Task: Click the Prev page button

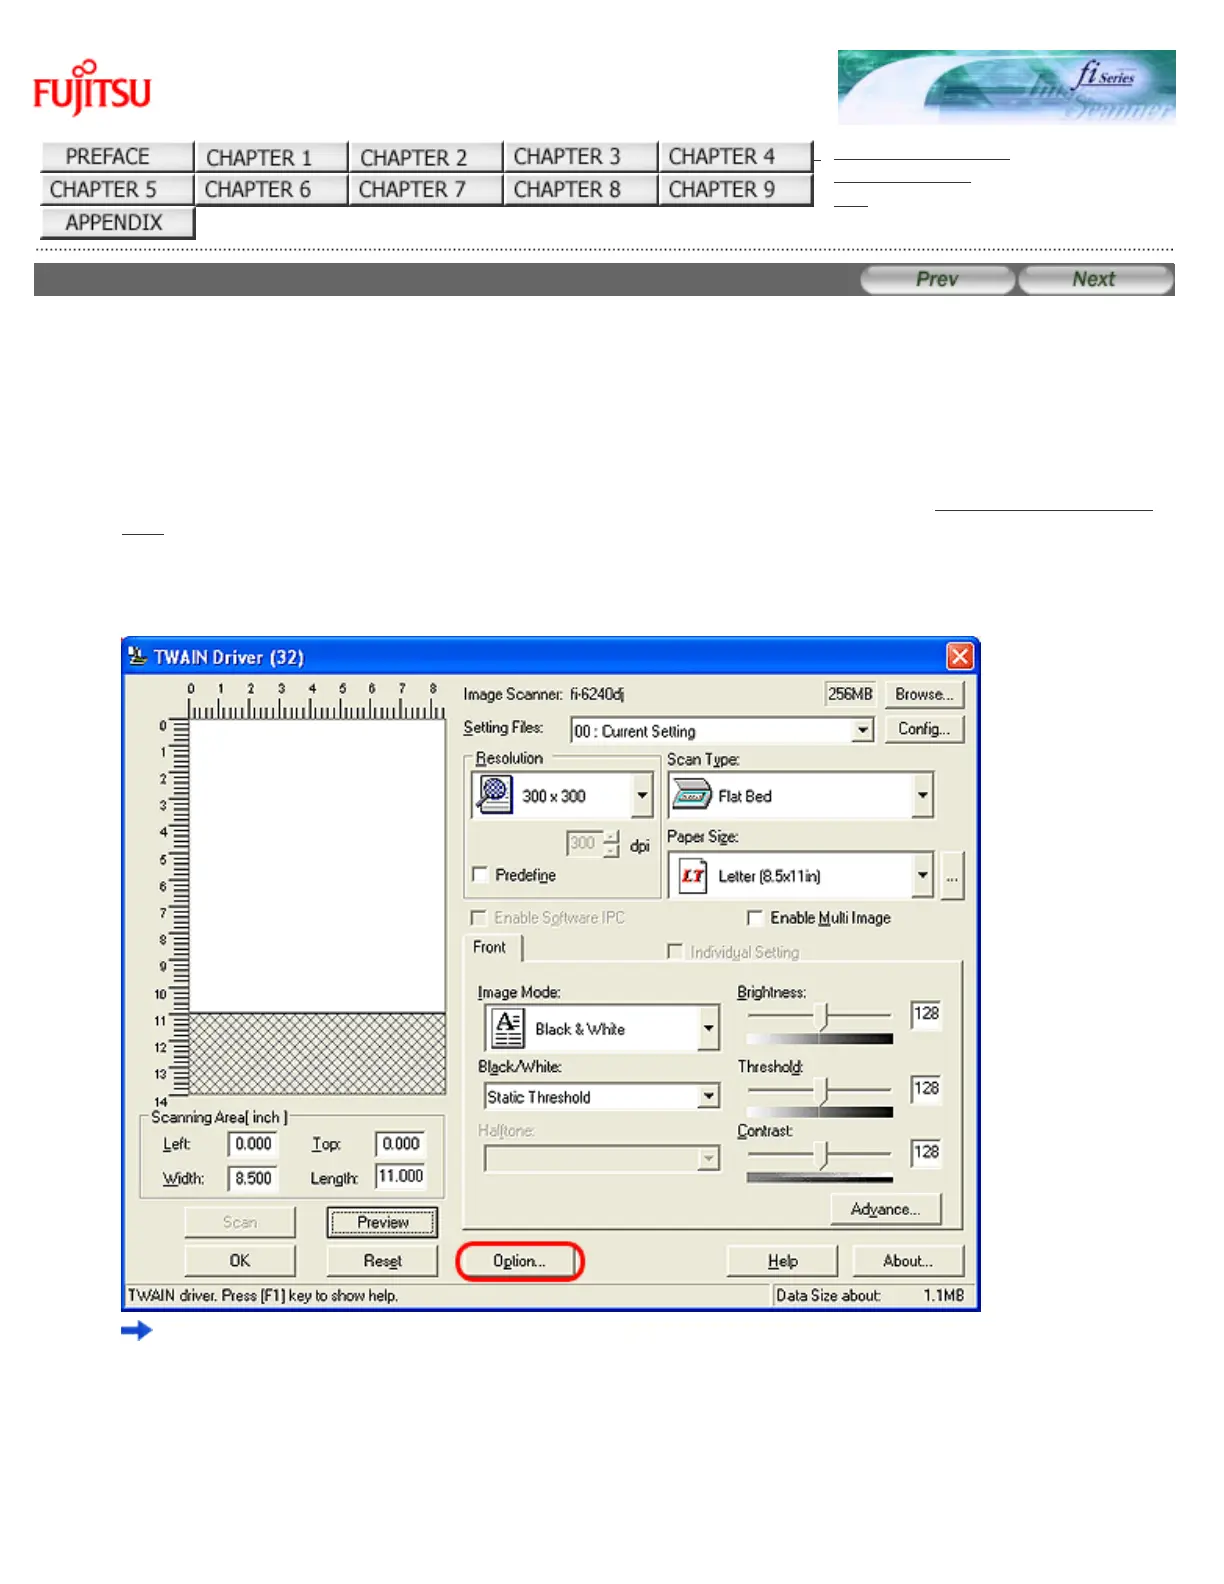Action: 937,279
